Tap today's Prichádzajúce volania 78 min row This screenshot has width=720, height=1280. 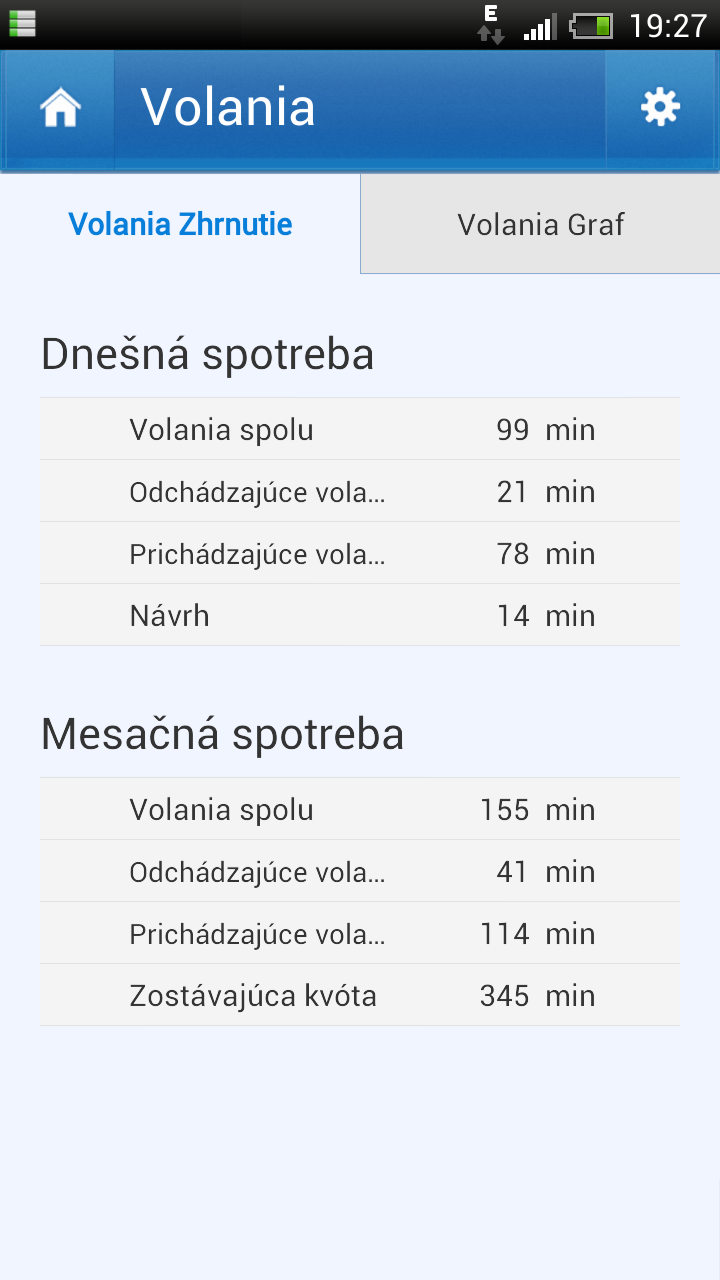coord(360,554)
